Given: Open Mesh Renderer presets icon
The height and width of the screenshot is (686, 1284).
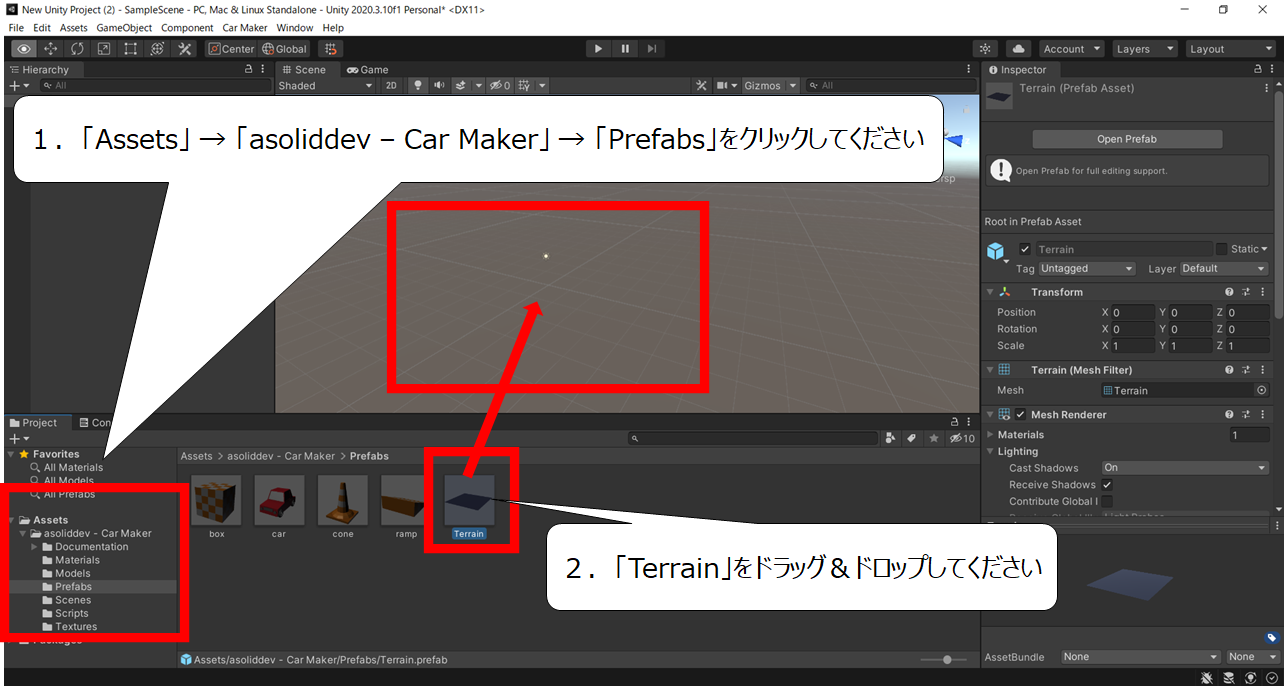Looking at the screenshot, I should click(1246, 414).
